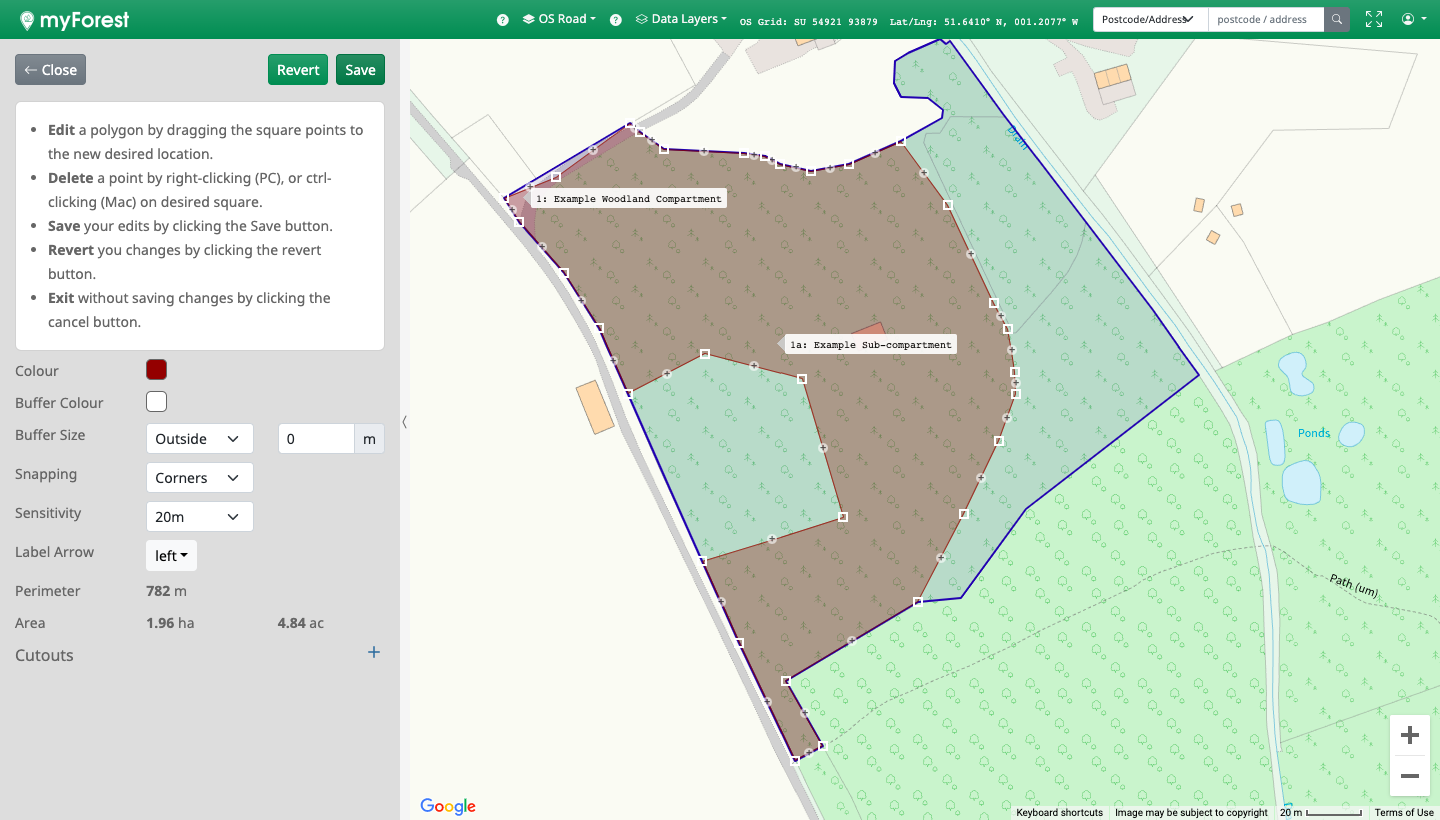Open help icon beside Data Layers
Viewport: 1440px width, 820px height.
(616, 20)
